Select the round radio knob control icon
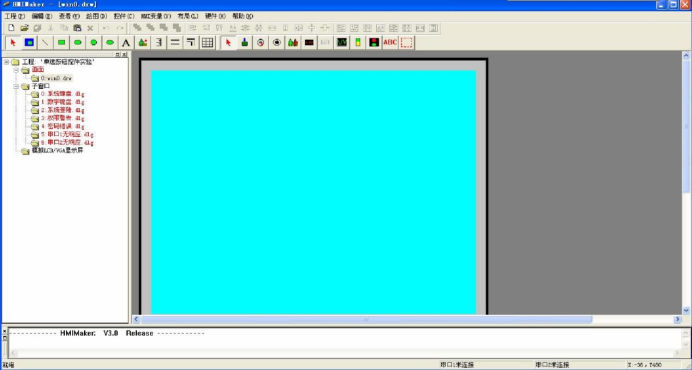This screenshot has height=370, width=692. coord(277,42)
